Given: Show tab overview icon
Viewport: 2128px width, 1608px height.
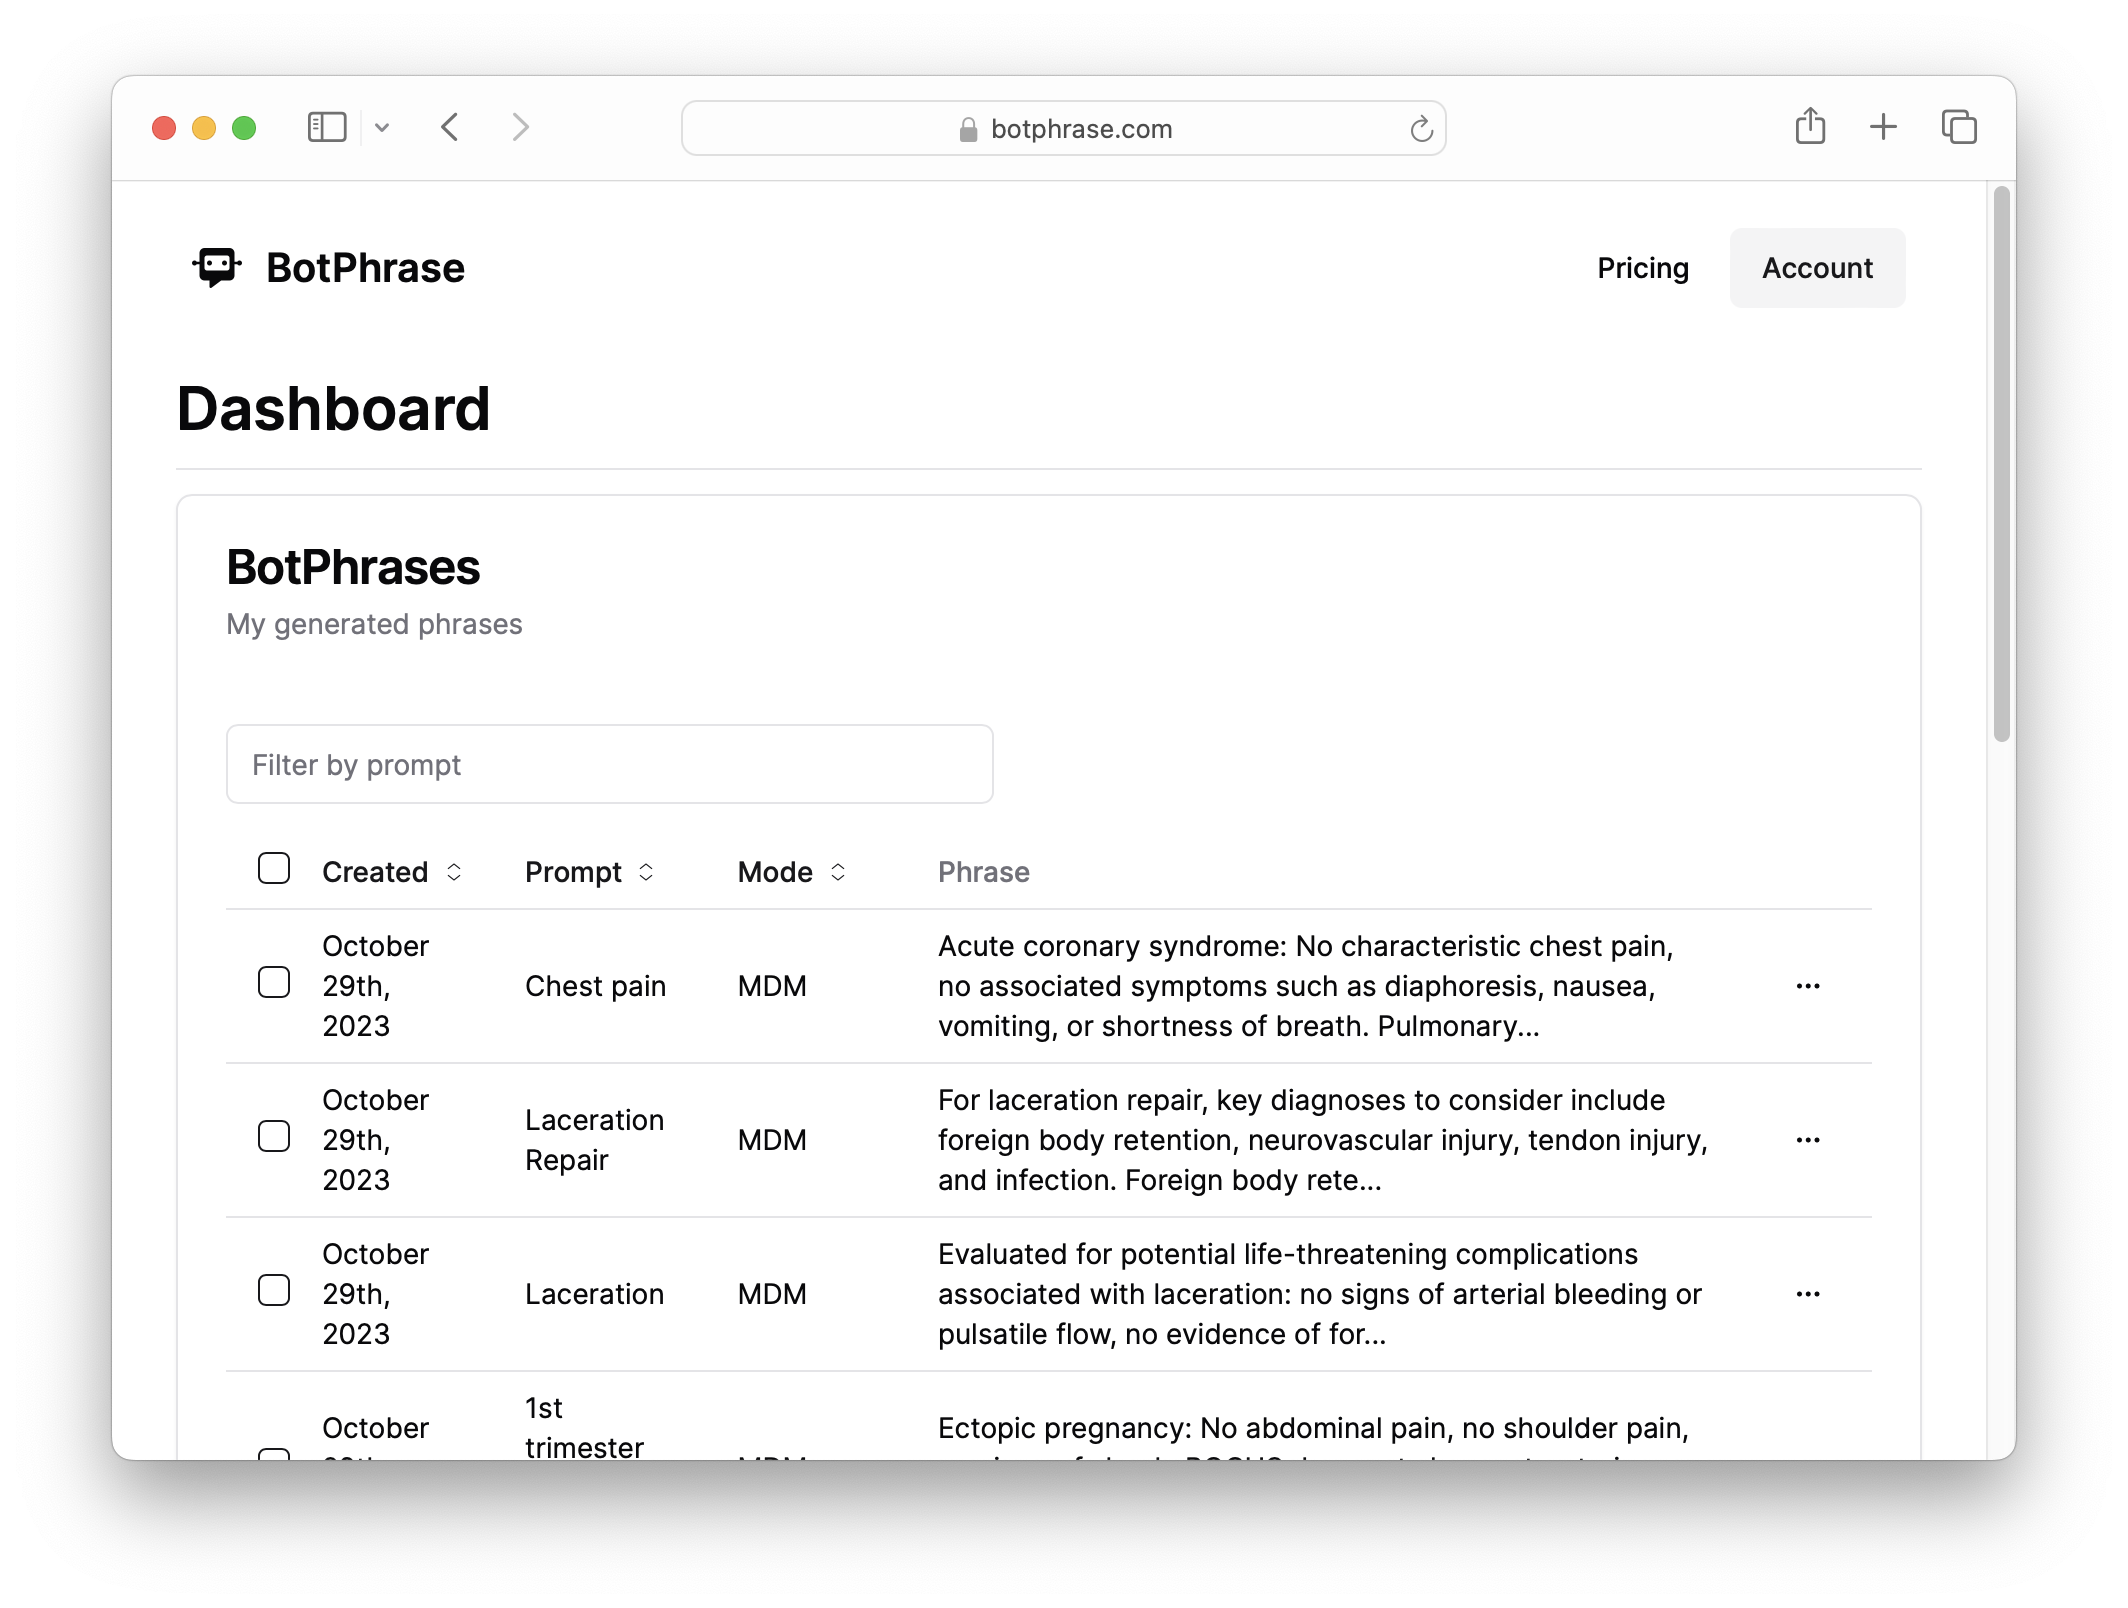Looking at the screenshot, I should click(x=1958, y=127).
